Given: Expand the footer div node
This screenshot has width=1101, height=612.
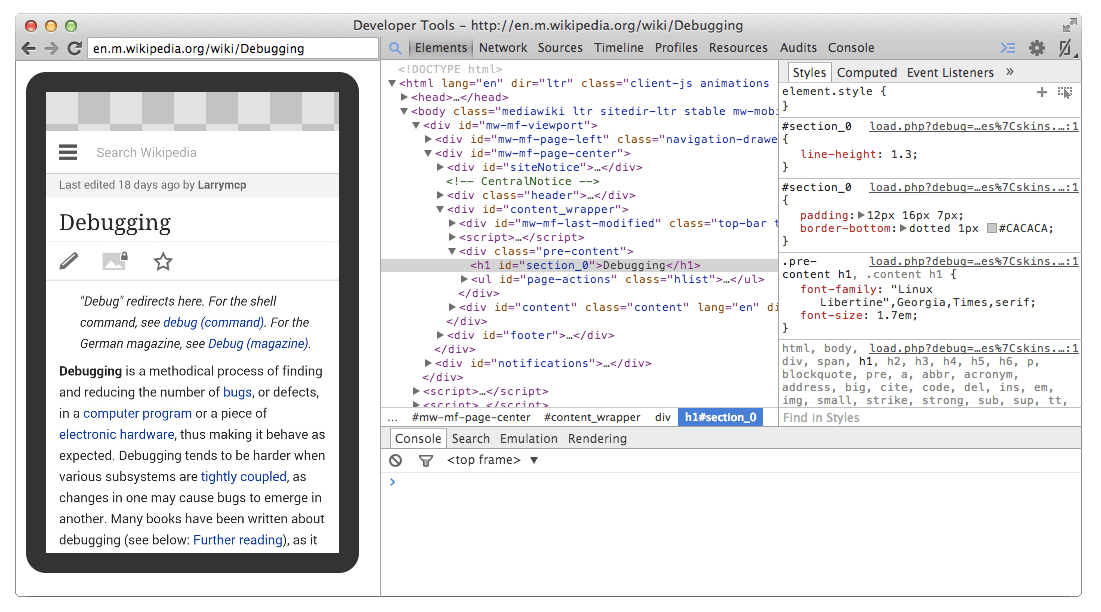Looking at the screenshot, I should point(440,335).
